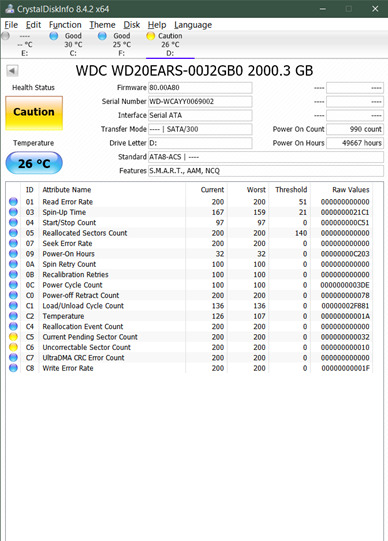
Task: Click yellow icon for Current Pending Sector Count
Action: pos(13,336)
